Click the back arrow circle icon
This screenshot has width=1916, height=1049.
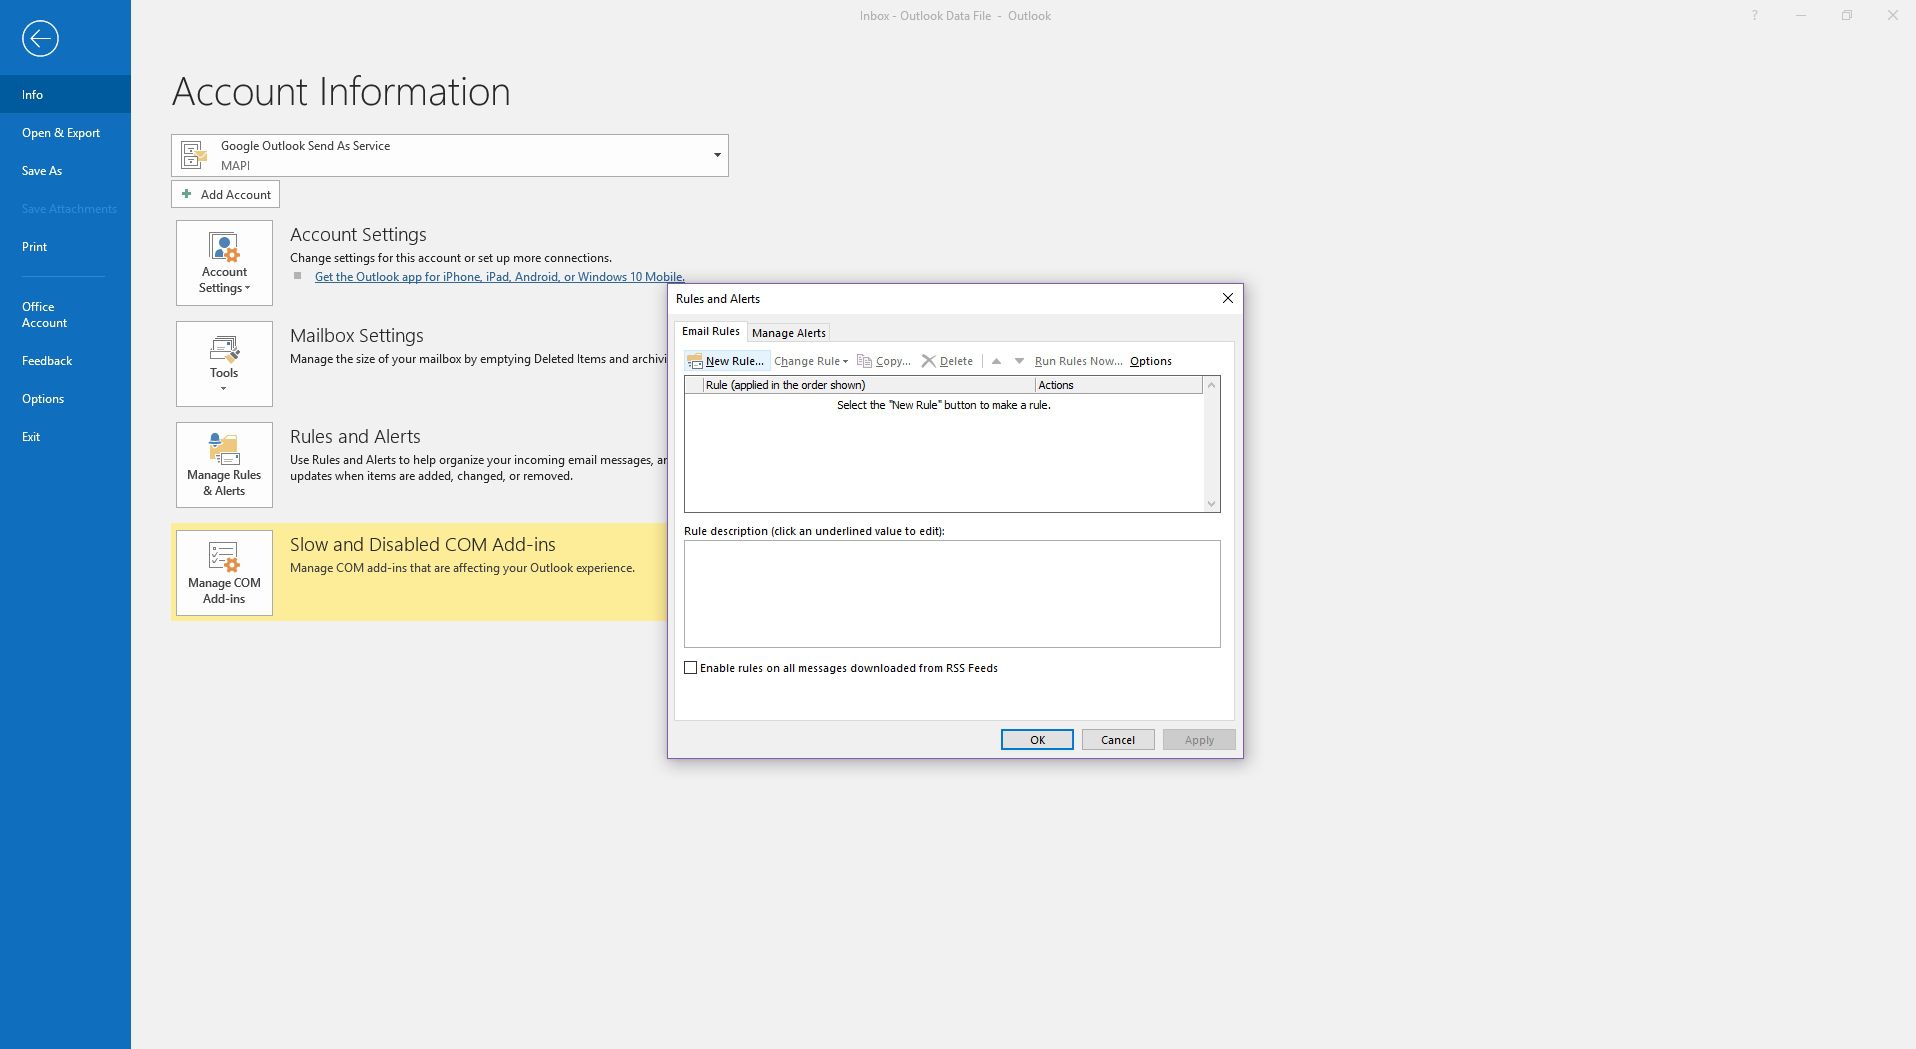[x=40, y=39]
